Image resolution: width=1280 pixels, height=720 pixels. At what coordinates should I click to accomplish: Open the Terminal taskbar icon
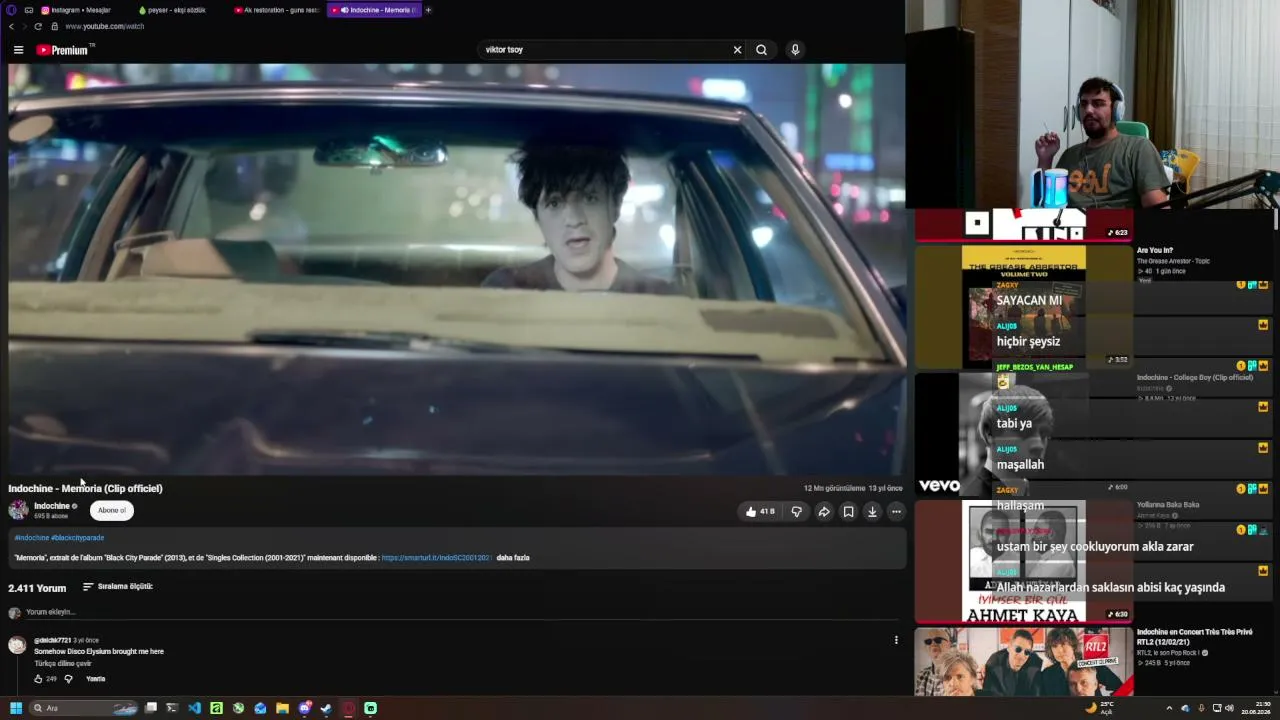pos(172,708)
